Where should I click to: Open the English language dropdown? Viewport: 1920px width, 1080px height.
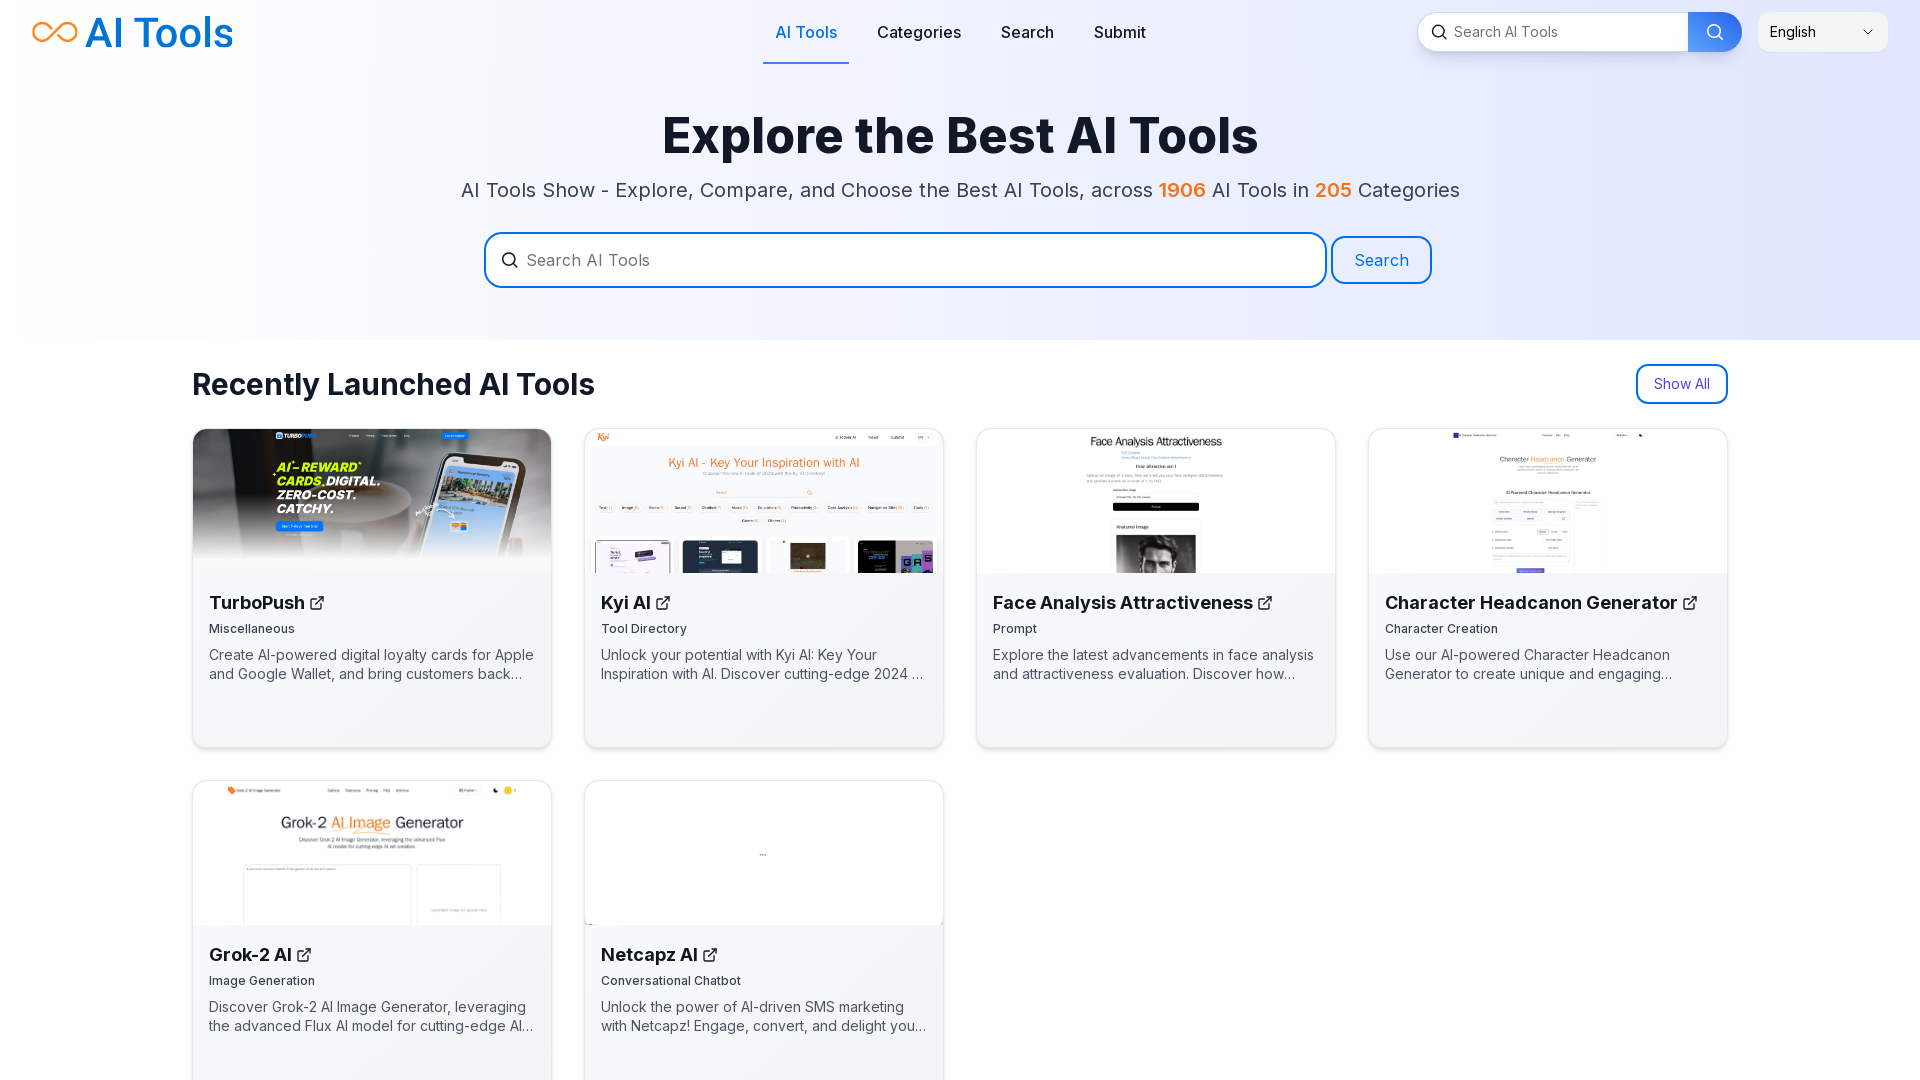coord(1823,32)
